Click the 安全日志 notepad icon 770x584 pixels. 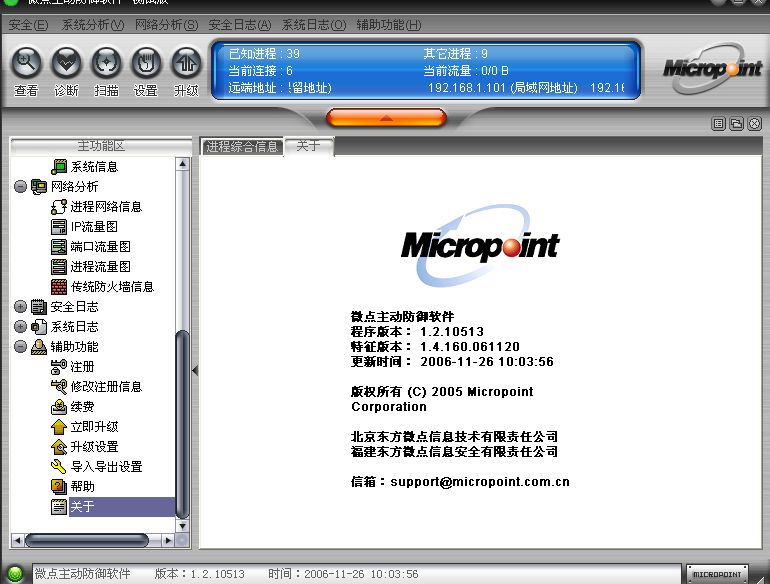coord(39,307)
